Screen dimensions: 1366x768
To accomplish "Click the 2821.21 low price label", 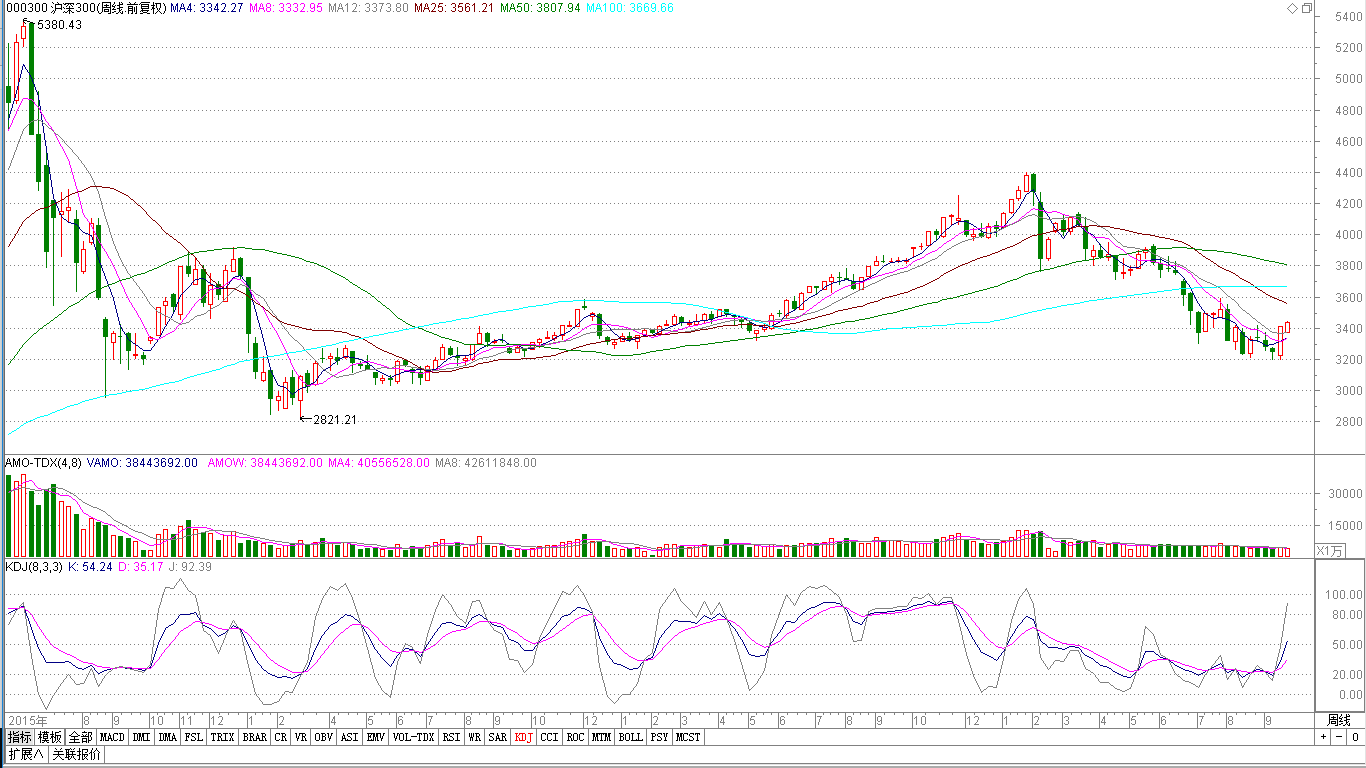I will click(335, 420).
